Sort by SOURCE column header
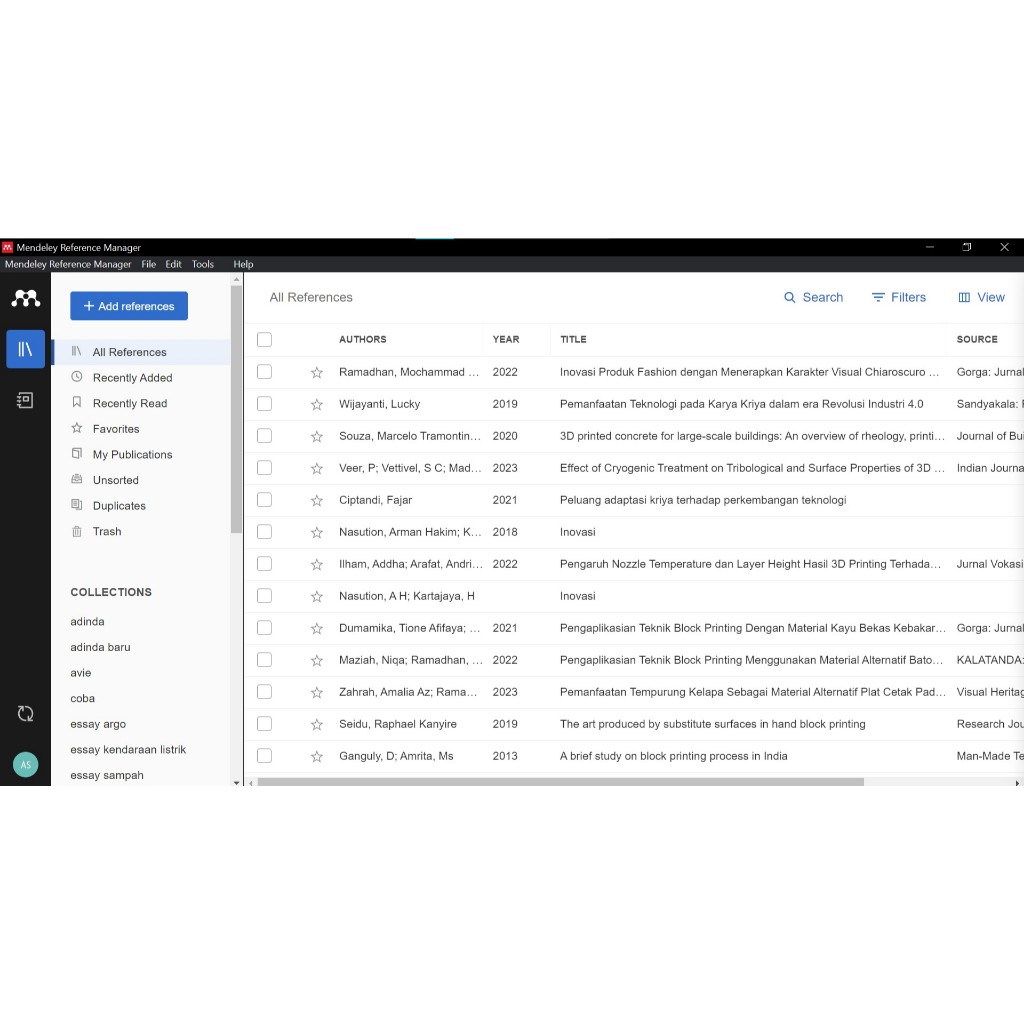This screenshot has width=1024, height=1024. [x=977, y=340]
